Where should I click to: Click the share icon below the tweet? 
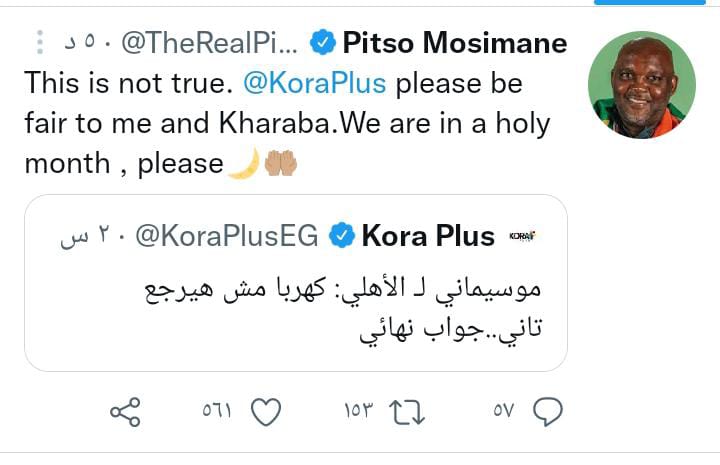click(x=124, y=411)
